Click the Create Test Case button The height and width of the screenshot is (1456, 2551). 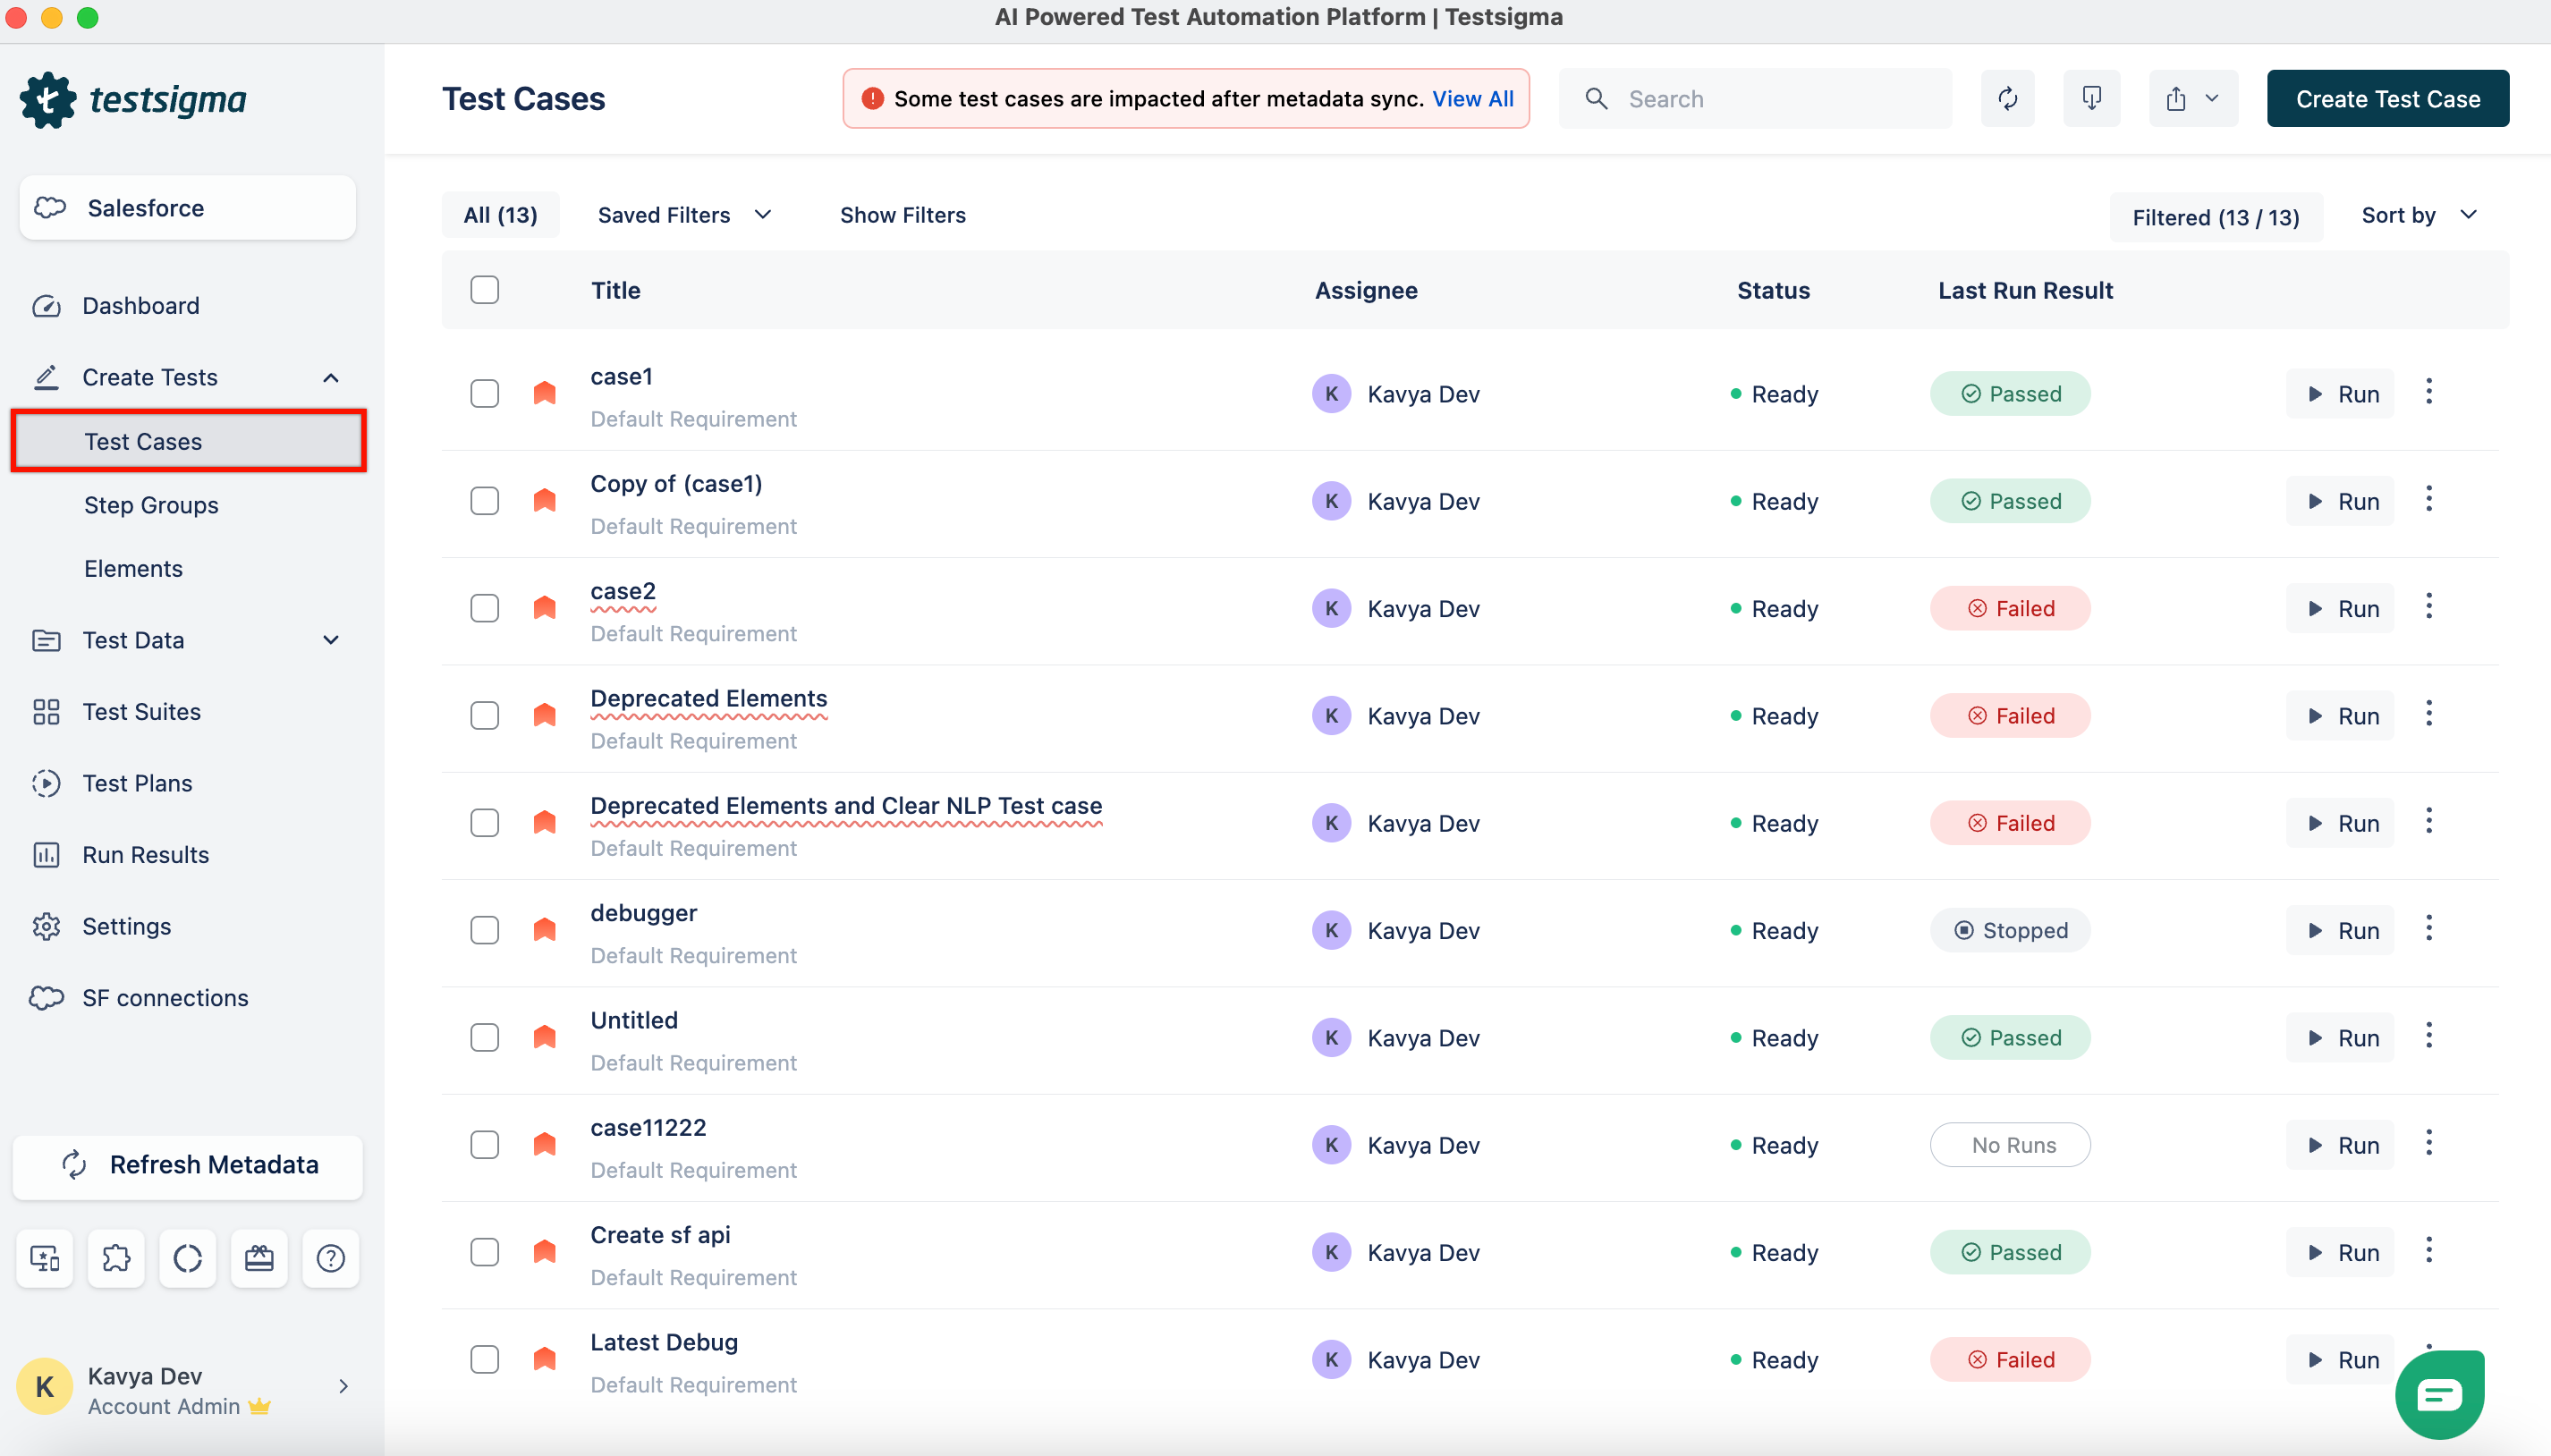click(2387, 98)
